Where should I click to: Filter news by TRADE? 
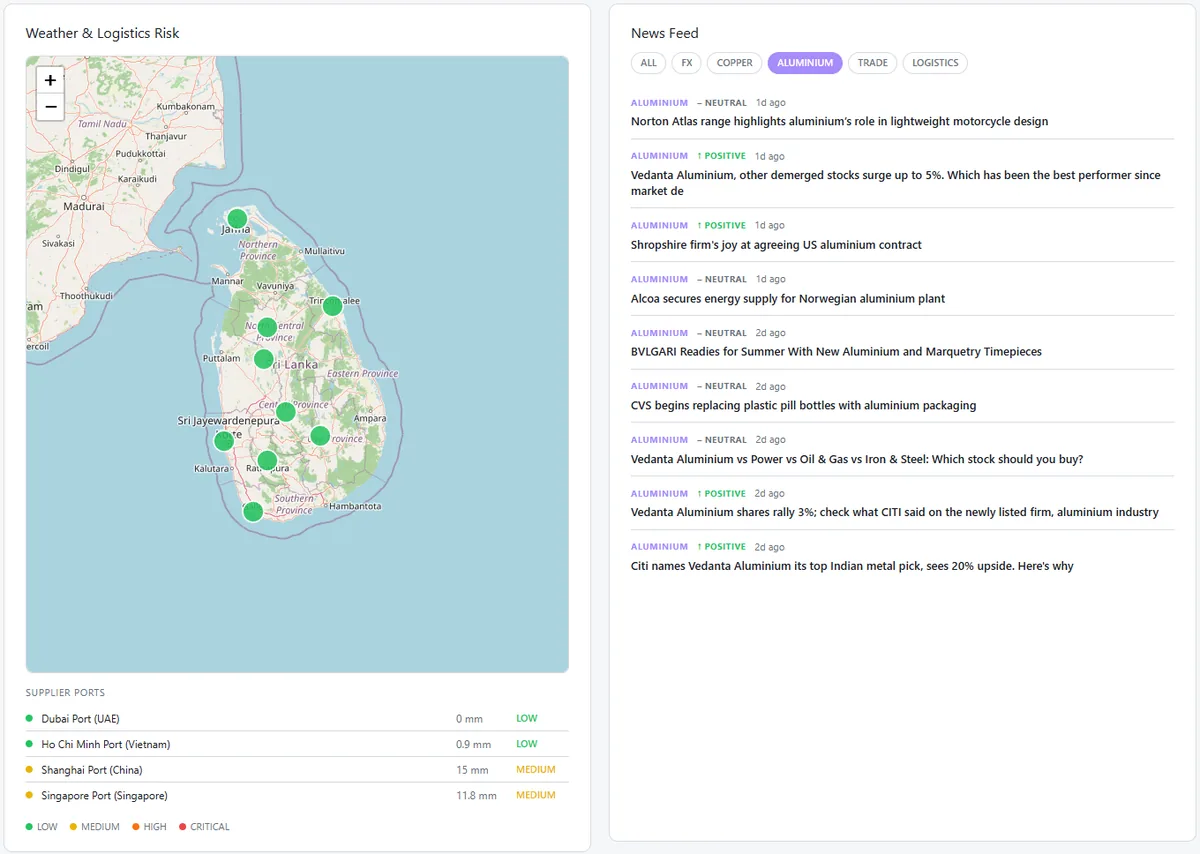click(x=872, y=63)
